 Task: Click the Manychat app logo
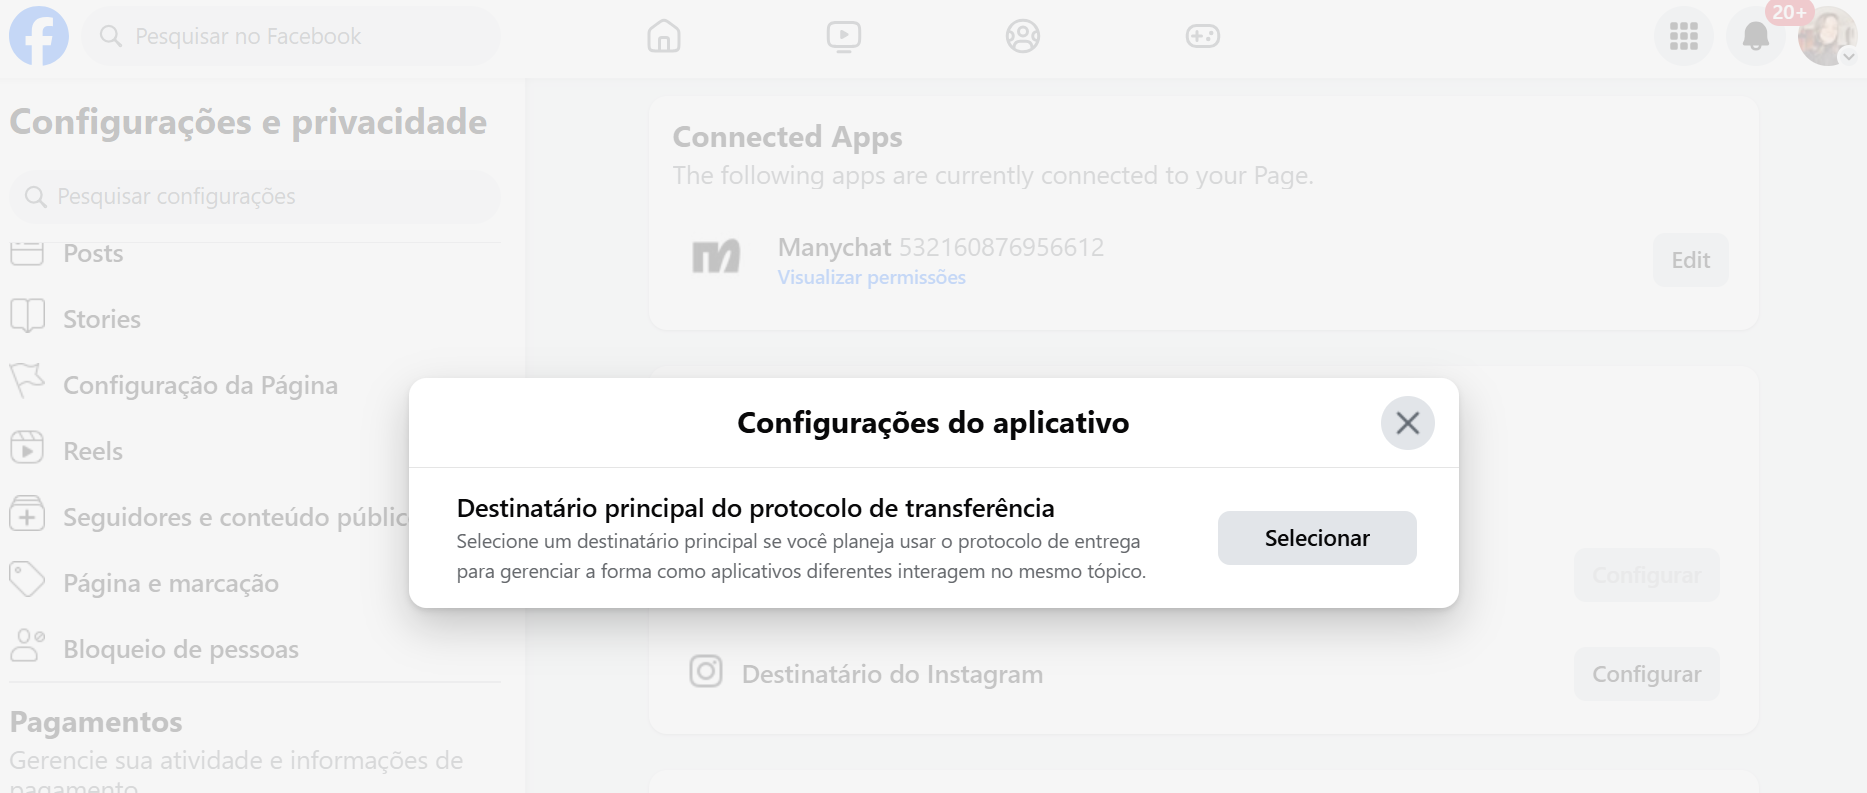(x=717, y=257)
